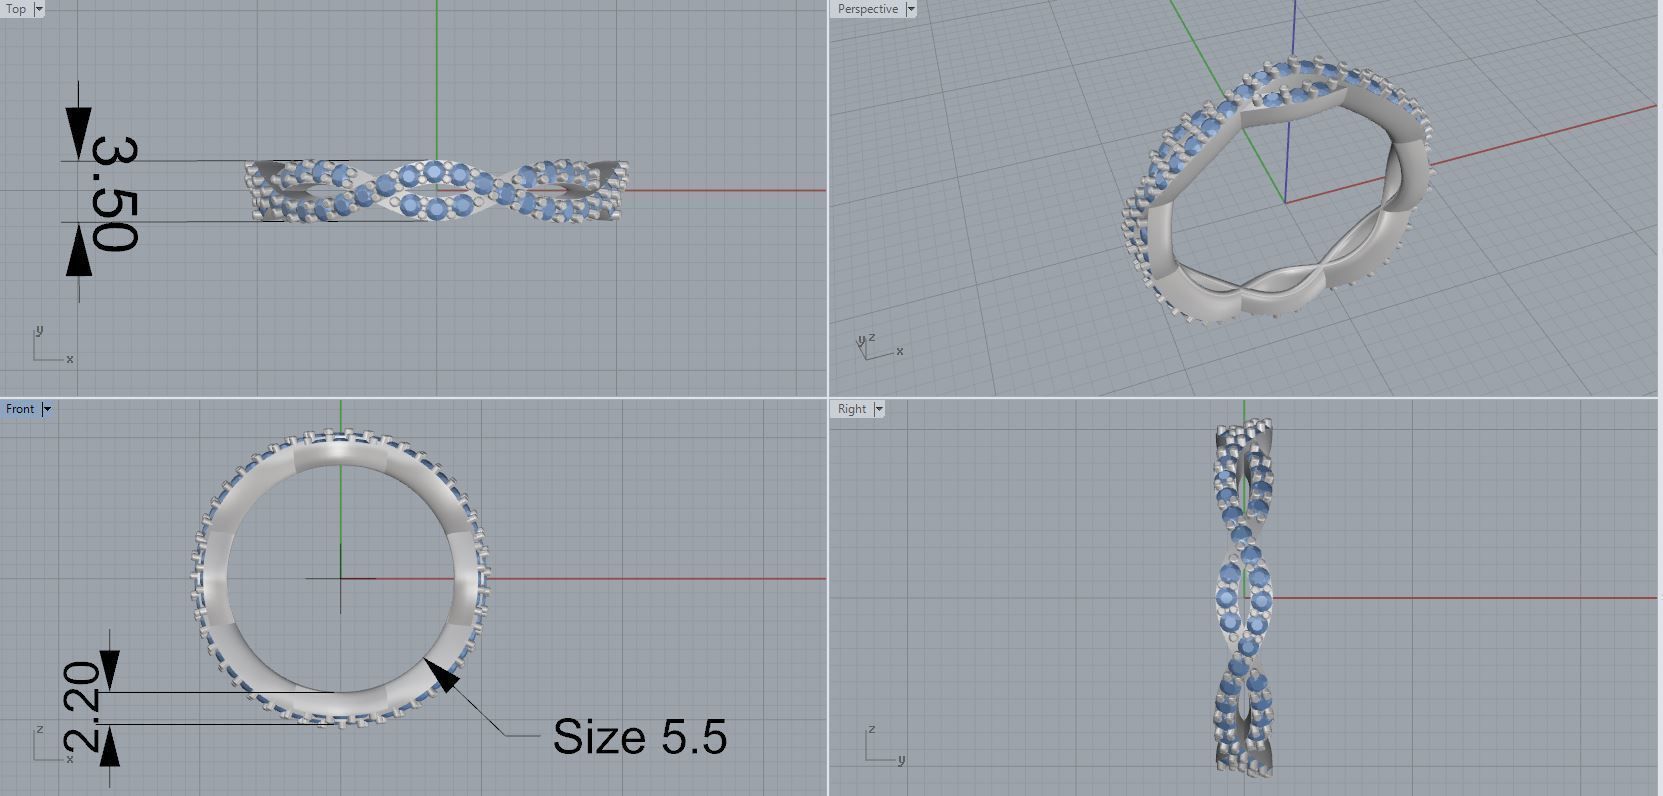The width and height of the screenshot is (1663, 796).
Task: Select the twisted ring in Right viewport
Action: pyautogui.click(x=1244, y=596)
